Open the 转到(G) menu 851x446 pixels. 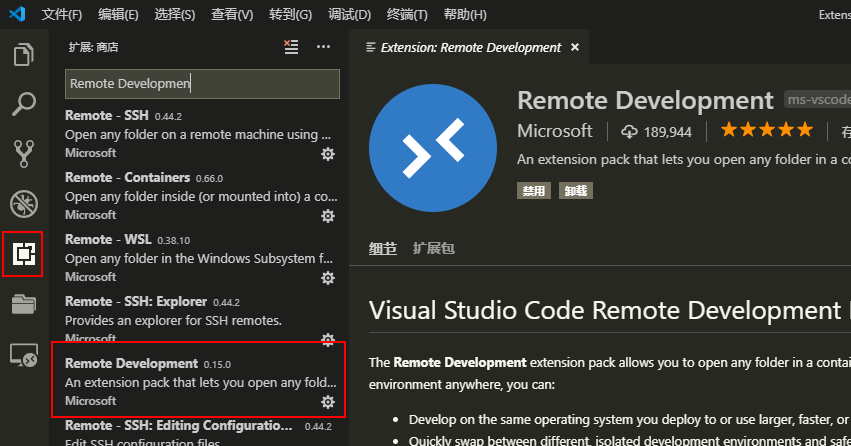[x=290, y=15]
